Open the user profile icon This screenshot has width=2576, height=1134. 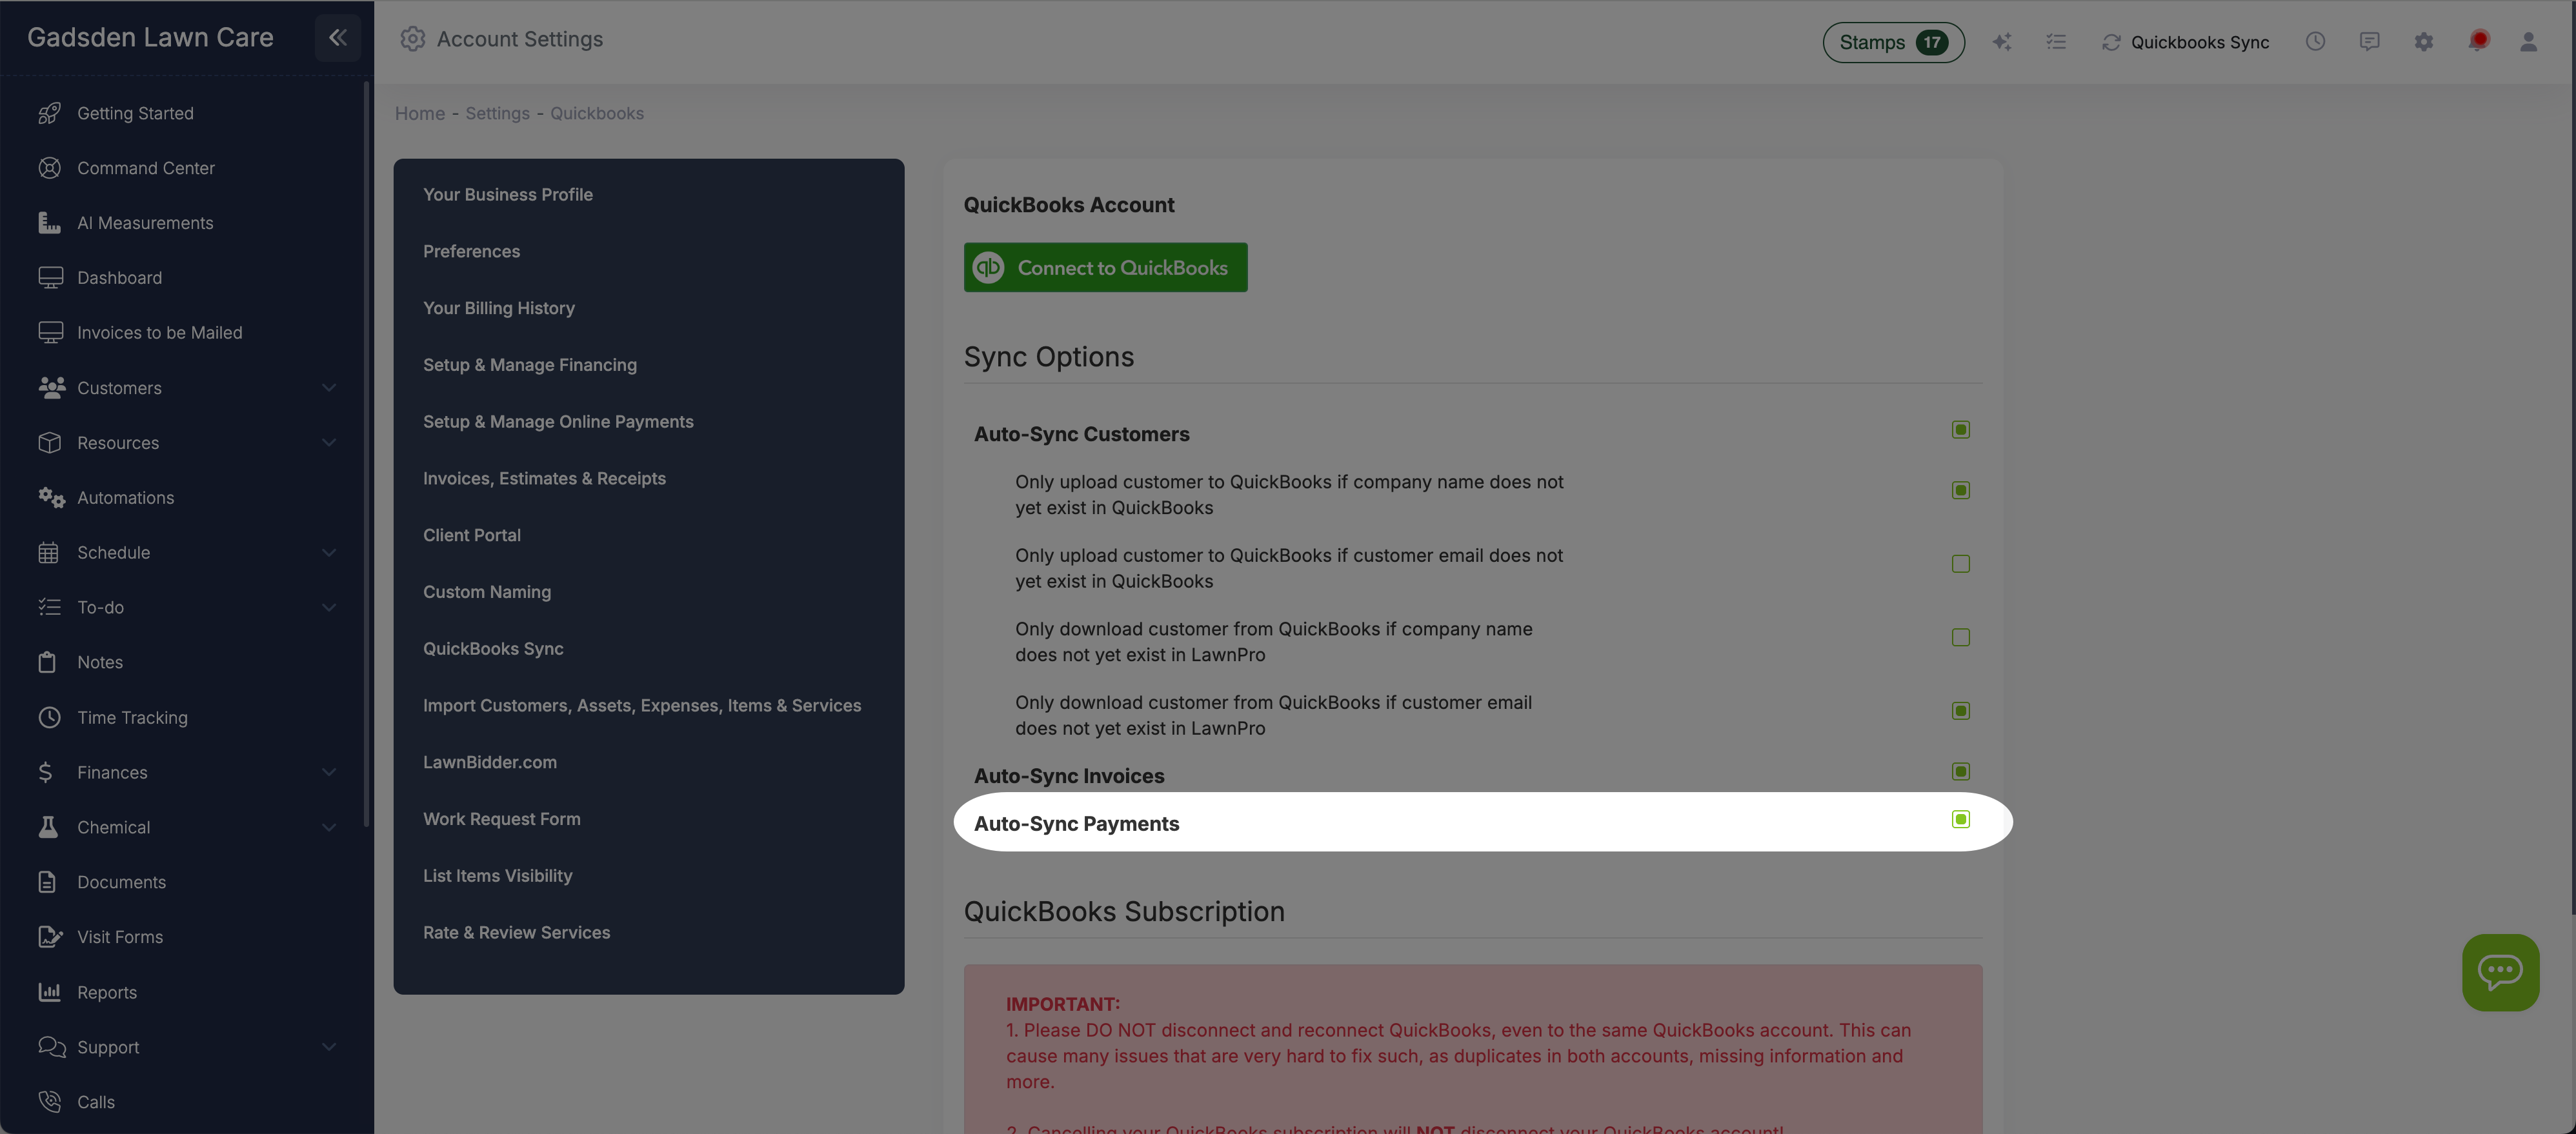coord(2529,41)
